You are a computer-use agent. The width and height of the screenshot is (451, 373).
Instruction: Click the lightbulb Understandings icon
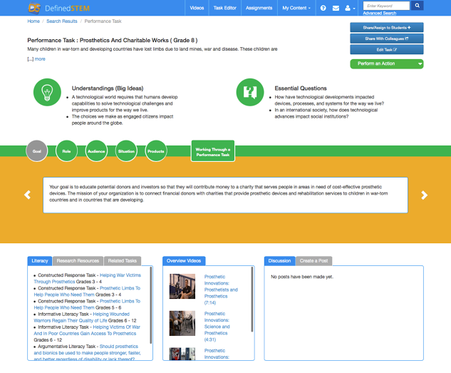pos(47,92)
